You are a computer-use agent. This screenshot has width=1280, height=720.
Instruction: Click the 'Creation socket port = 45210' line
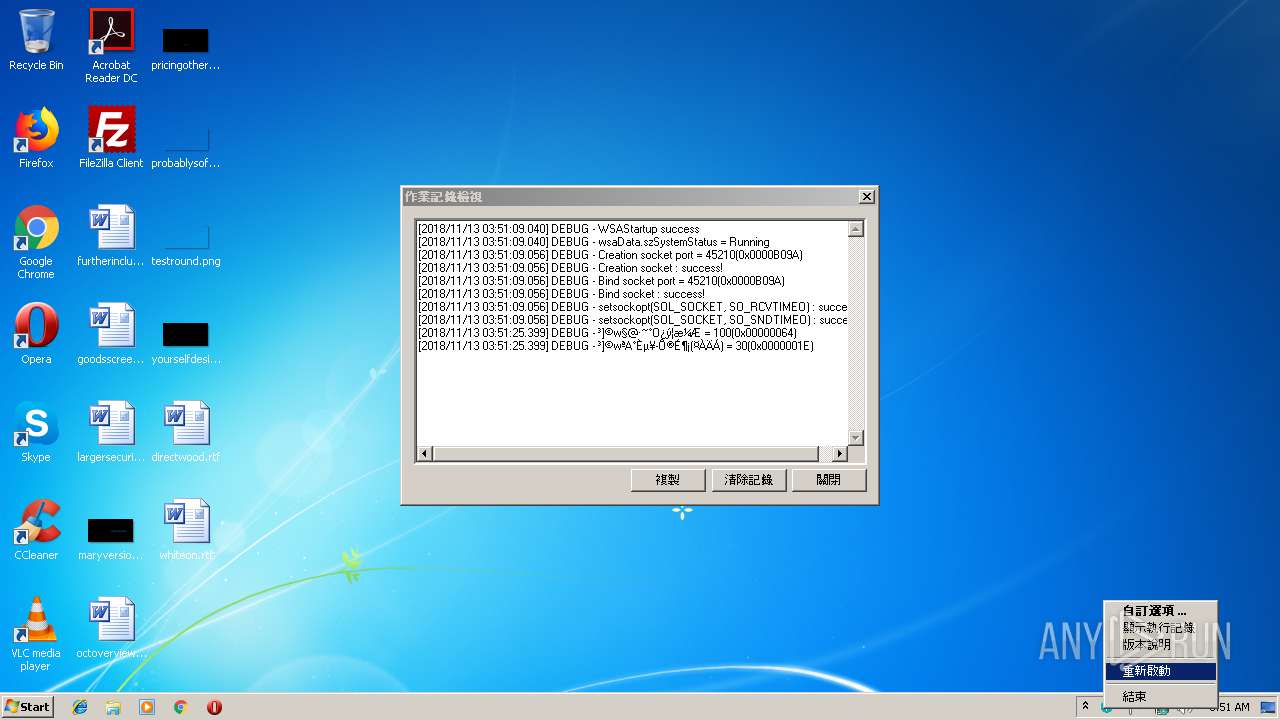pyautogui.click(x=610, y=255)
